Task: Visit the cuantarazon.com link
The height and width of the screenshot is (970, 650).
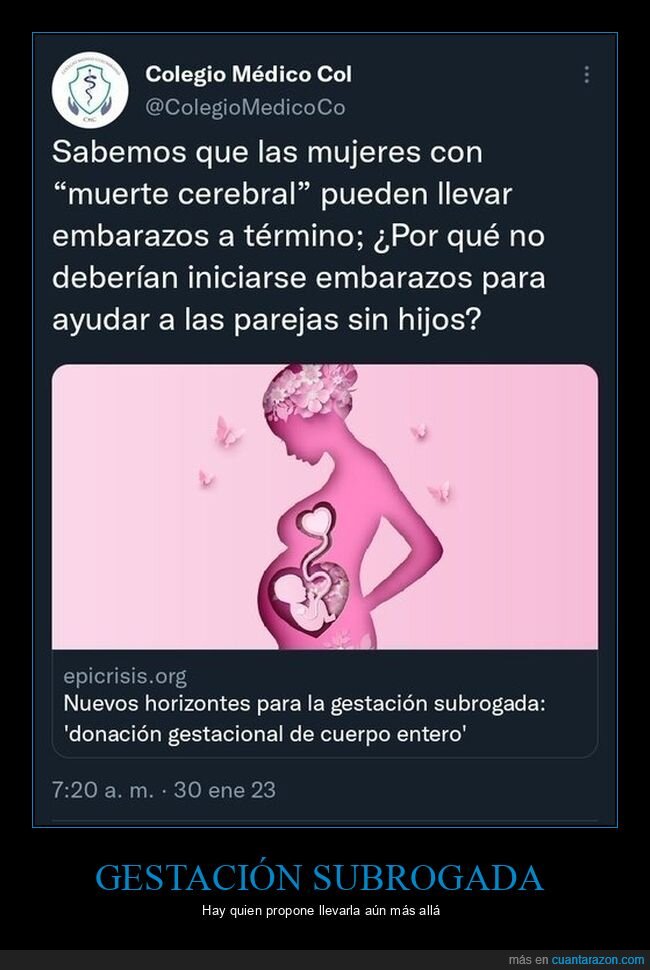Action: 598,959
